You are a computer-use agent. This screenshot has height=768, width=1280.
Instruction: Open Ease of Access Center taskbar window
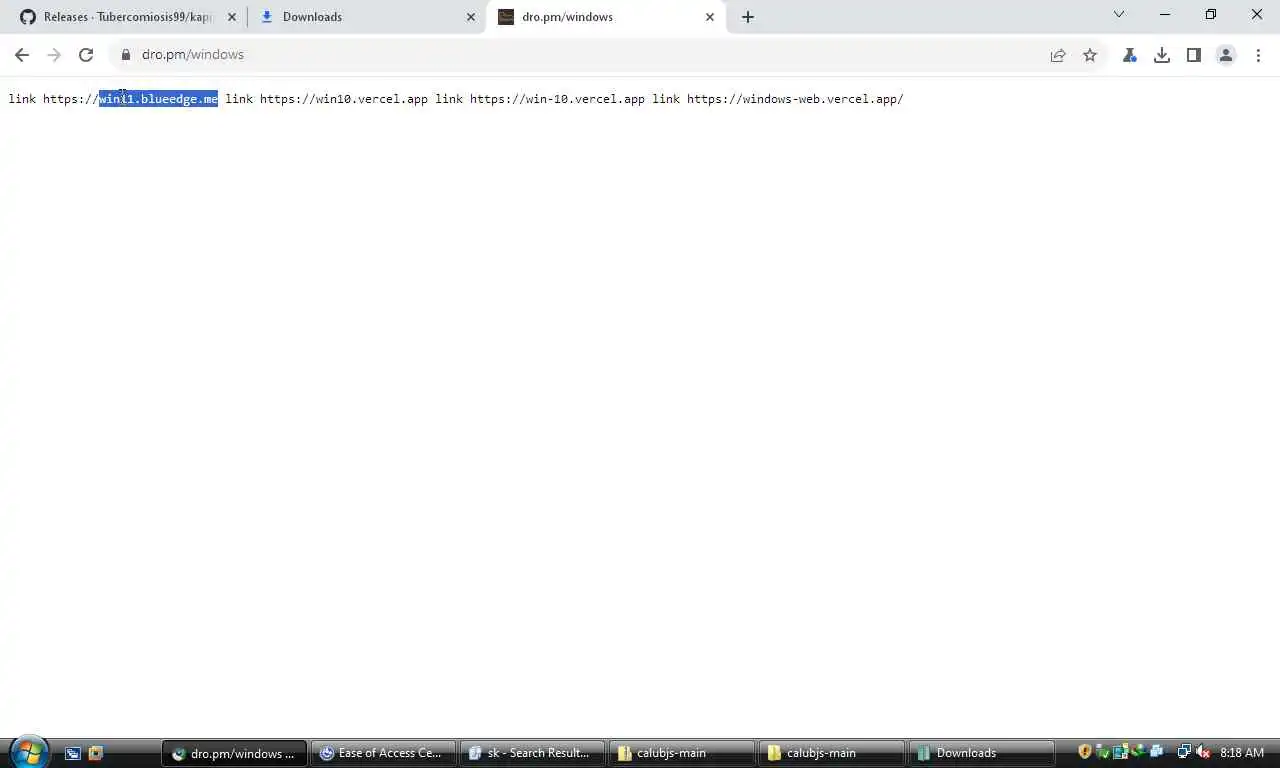pos(383,753)
